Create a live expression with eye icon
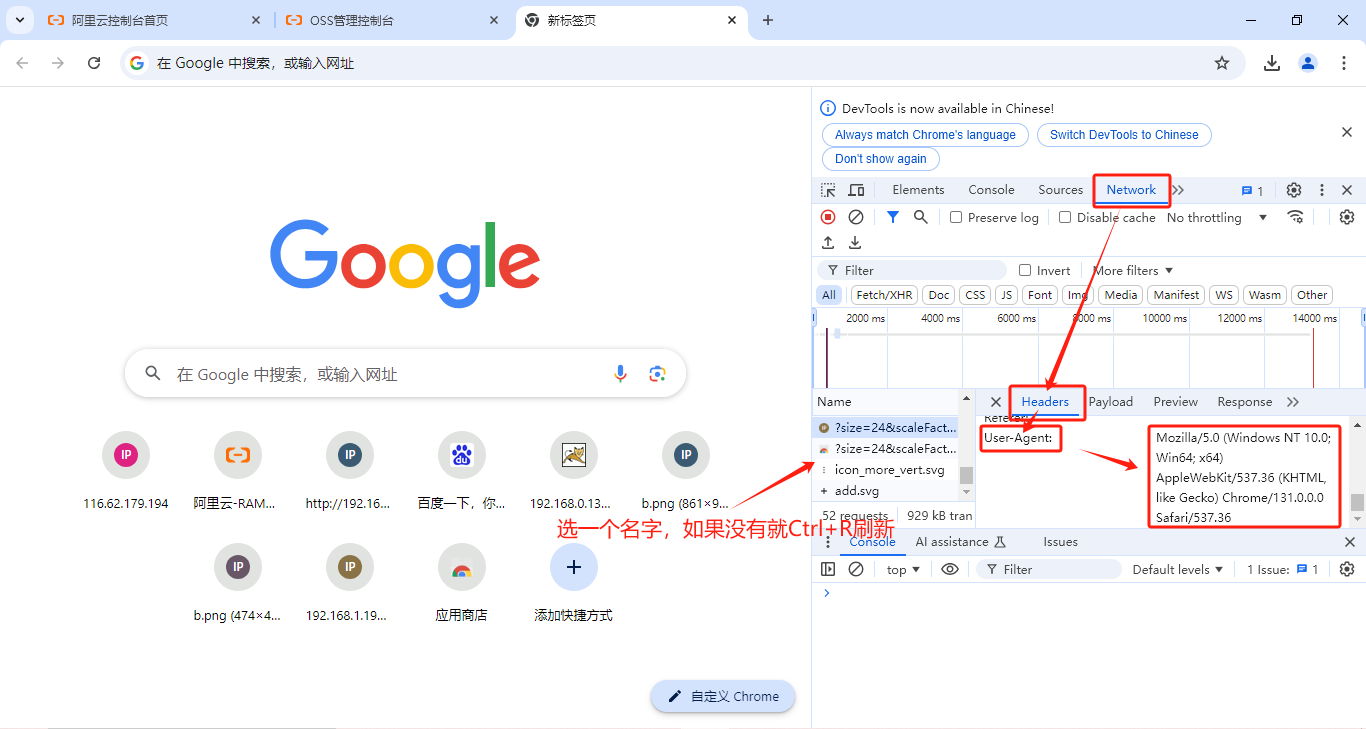The height and width of the screenshot is (729, 1366). (x=950, y=569)
